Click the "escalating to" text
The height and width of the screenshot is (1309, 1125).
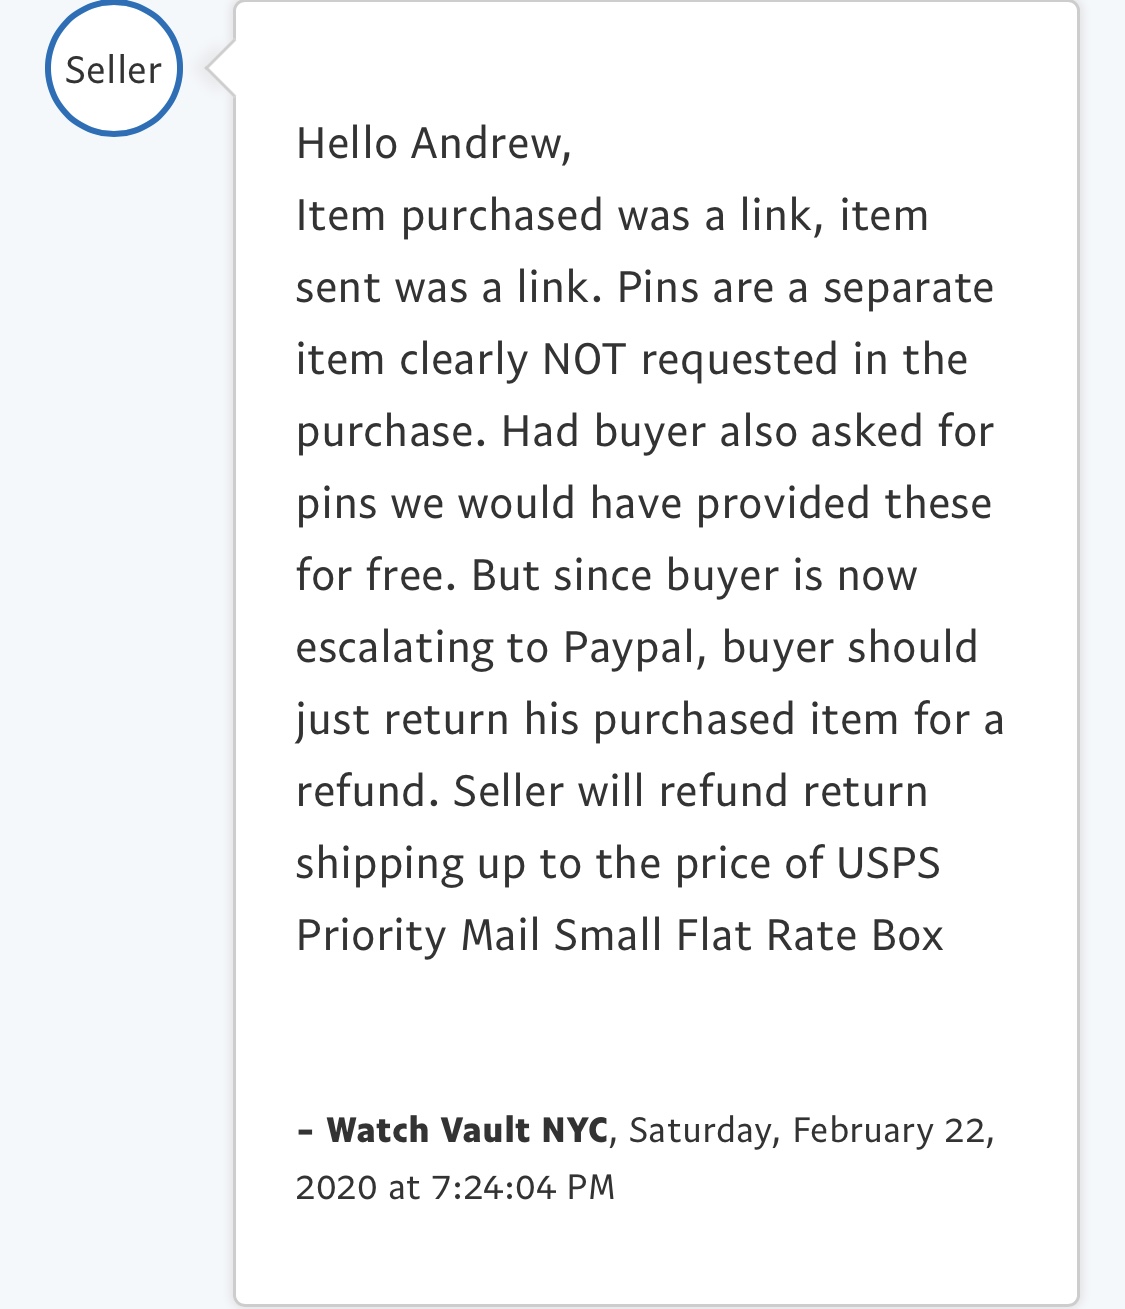tap(422, 647)
